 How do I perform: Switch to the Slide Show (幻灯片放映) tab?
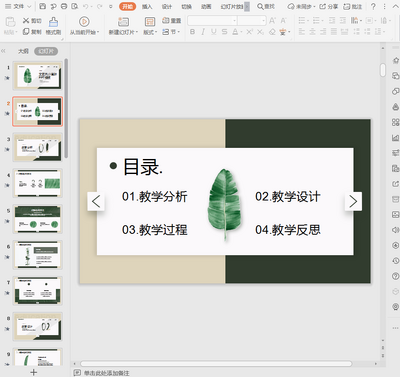pyautogui.click(x=232, y=6)
